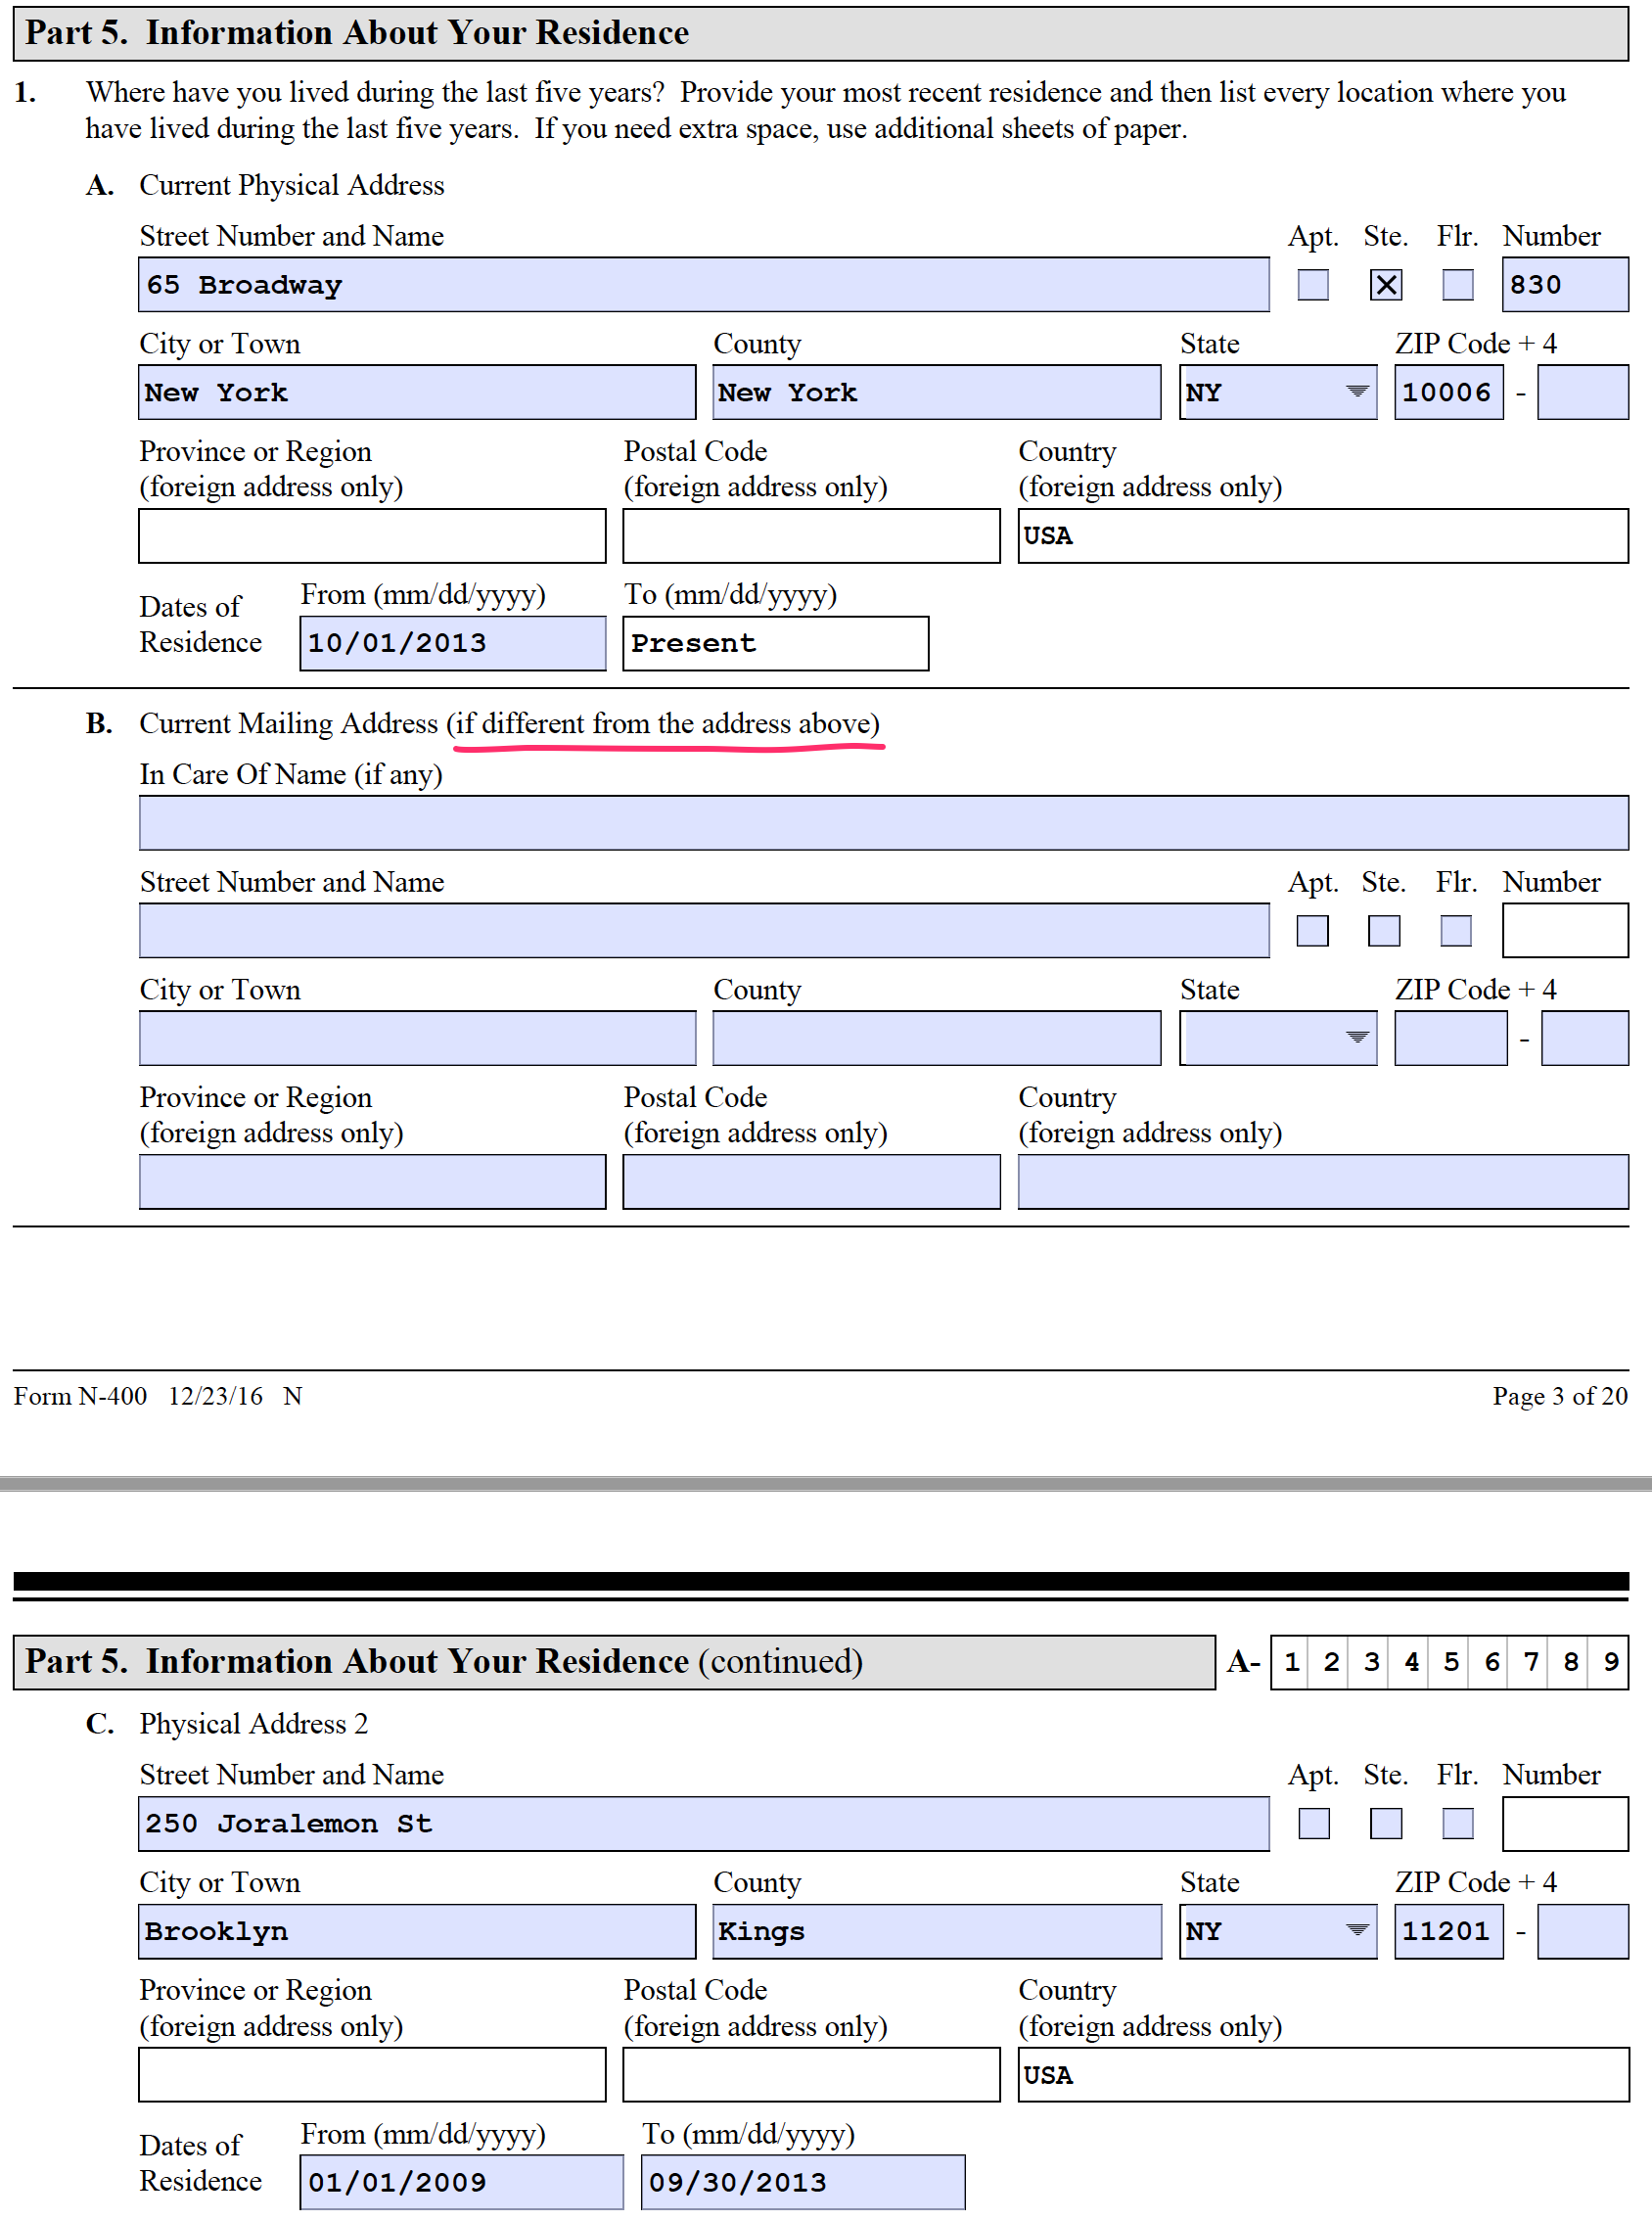
Task: Click the County field containing Kings
Action: [x=936, y=1931]
